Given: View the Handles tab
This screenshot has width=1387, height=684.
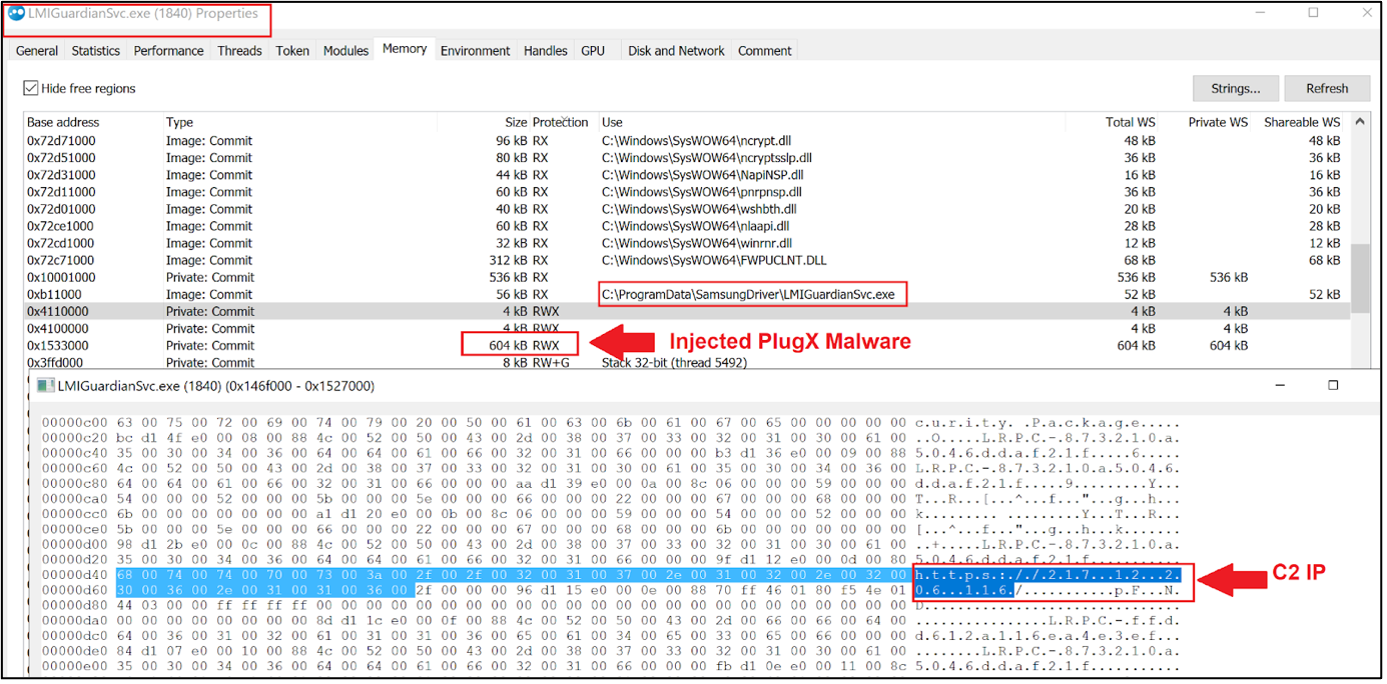Looking at the screenshot, I should 545,50.
